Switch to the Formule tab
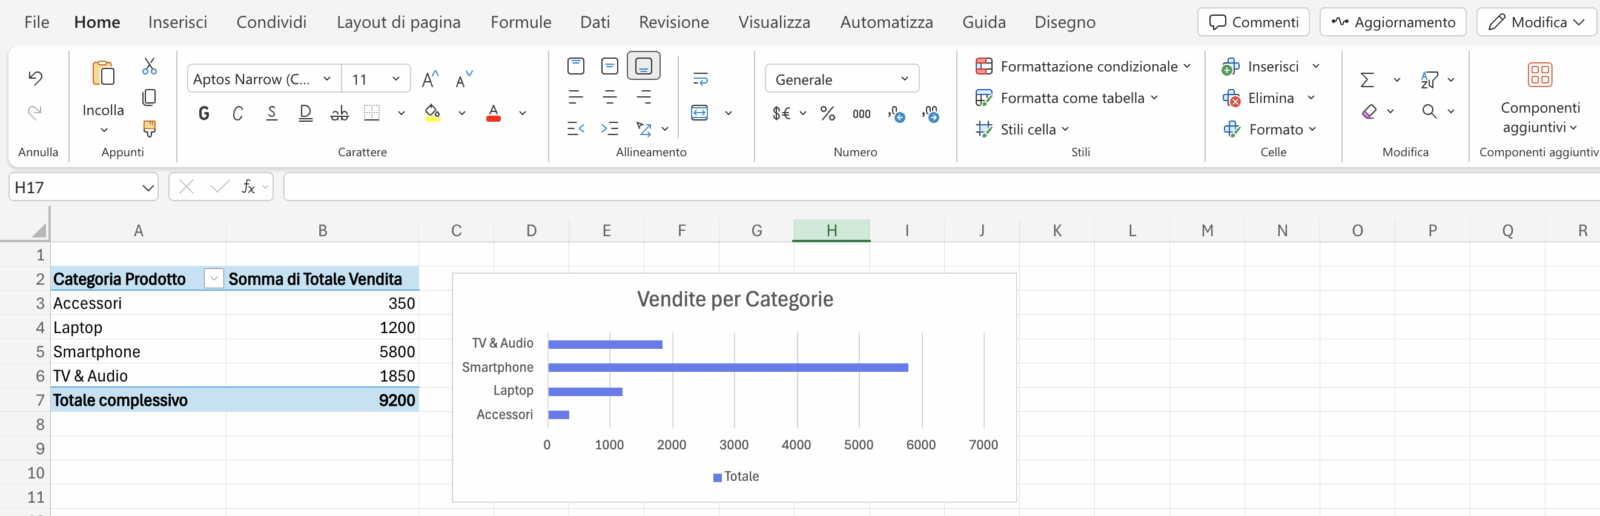 tap(520, 22)
